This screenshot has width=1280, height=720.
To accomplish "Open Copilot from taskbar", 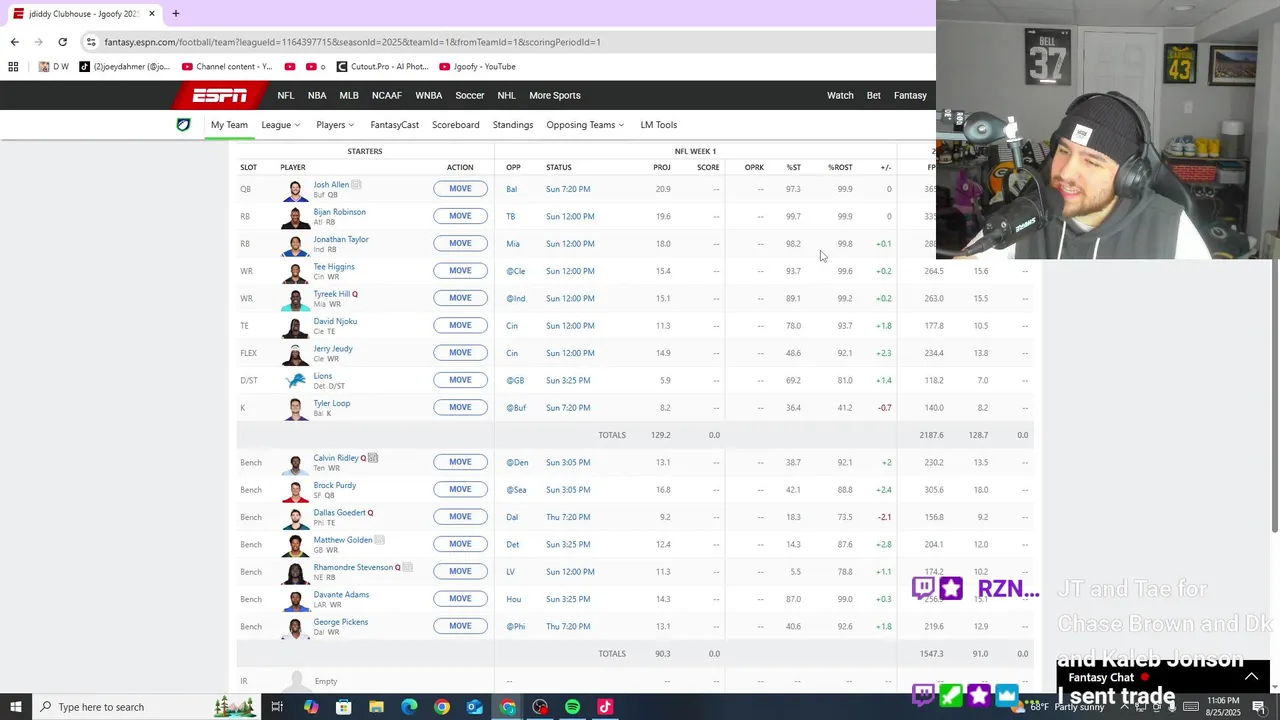I will click(311, 707).
